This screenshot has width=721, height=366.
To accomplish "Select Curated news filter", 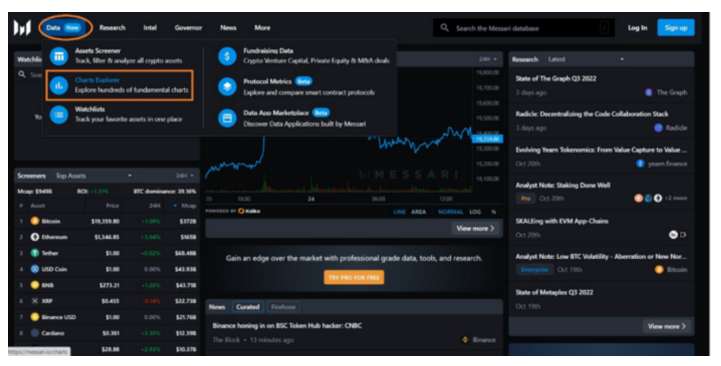I will [248, 307].
